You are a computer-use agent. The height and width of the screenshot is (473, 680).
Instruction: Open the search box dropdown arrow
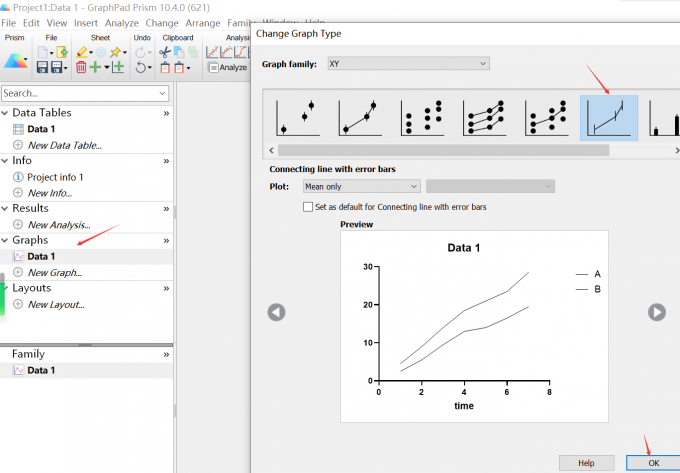click(162, 93)
